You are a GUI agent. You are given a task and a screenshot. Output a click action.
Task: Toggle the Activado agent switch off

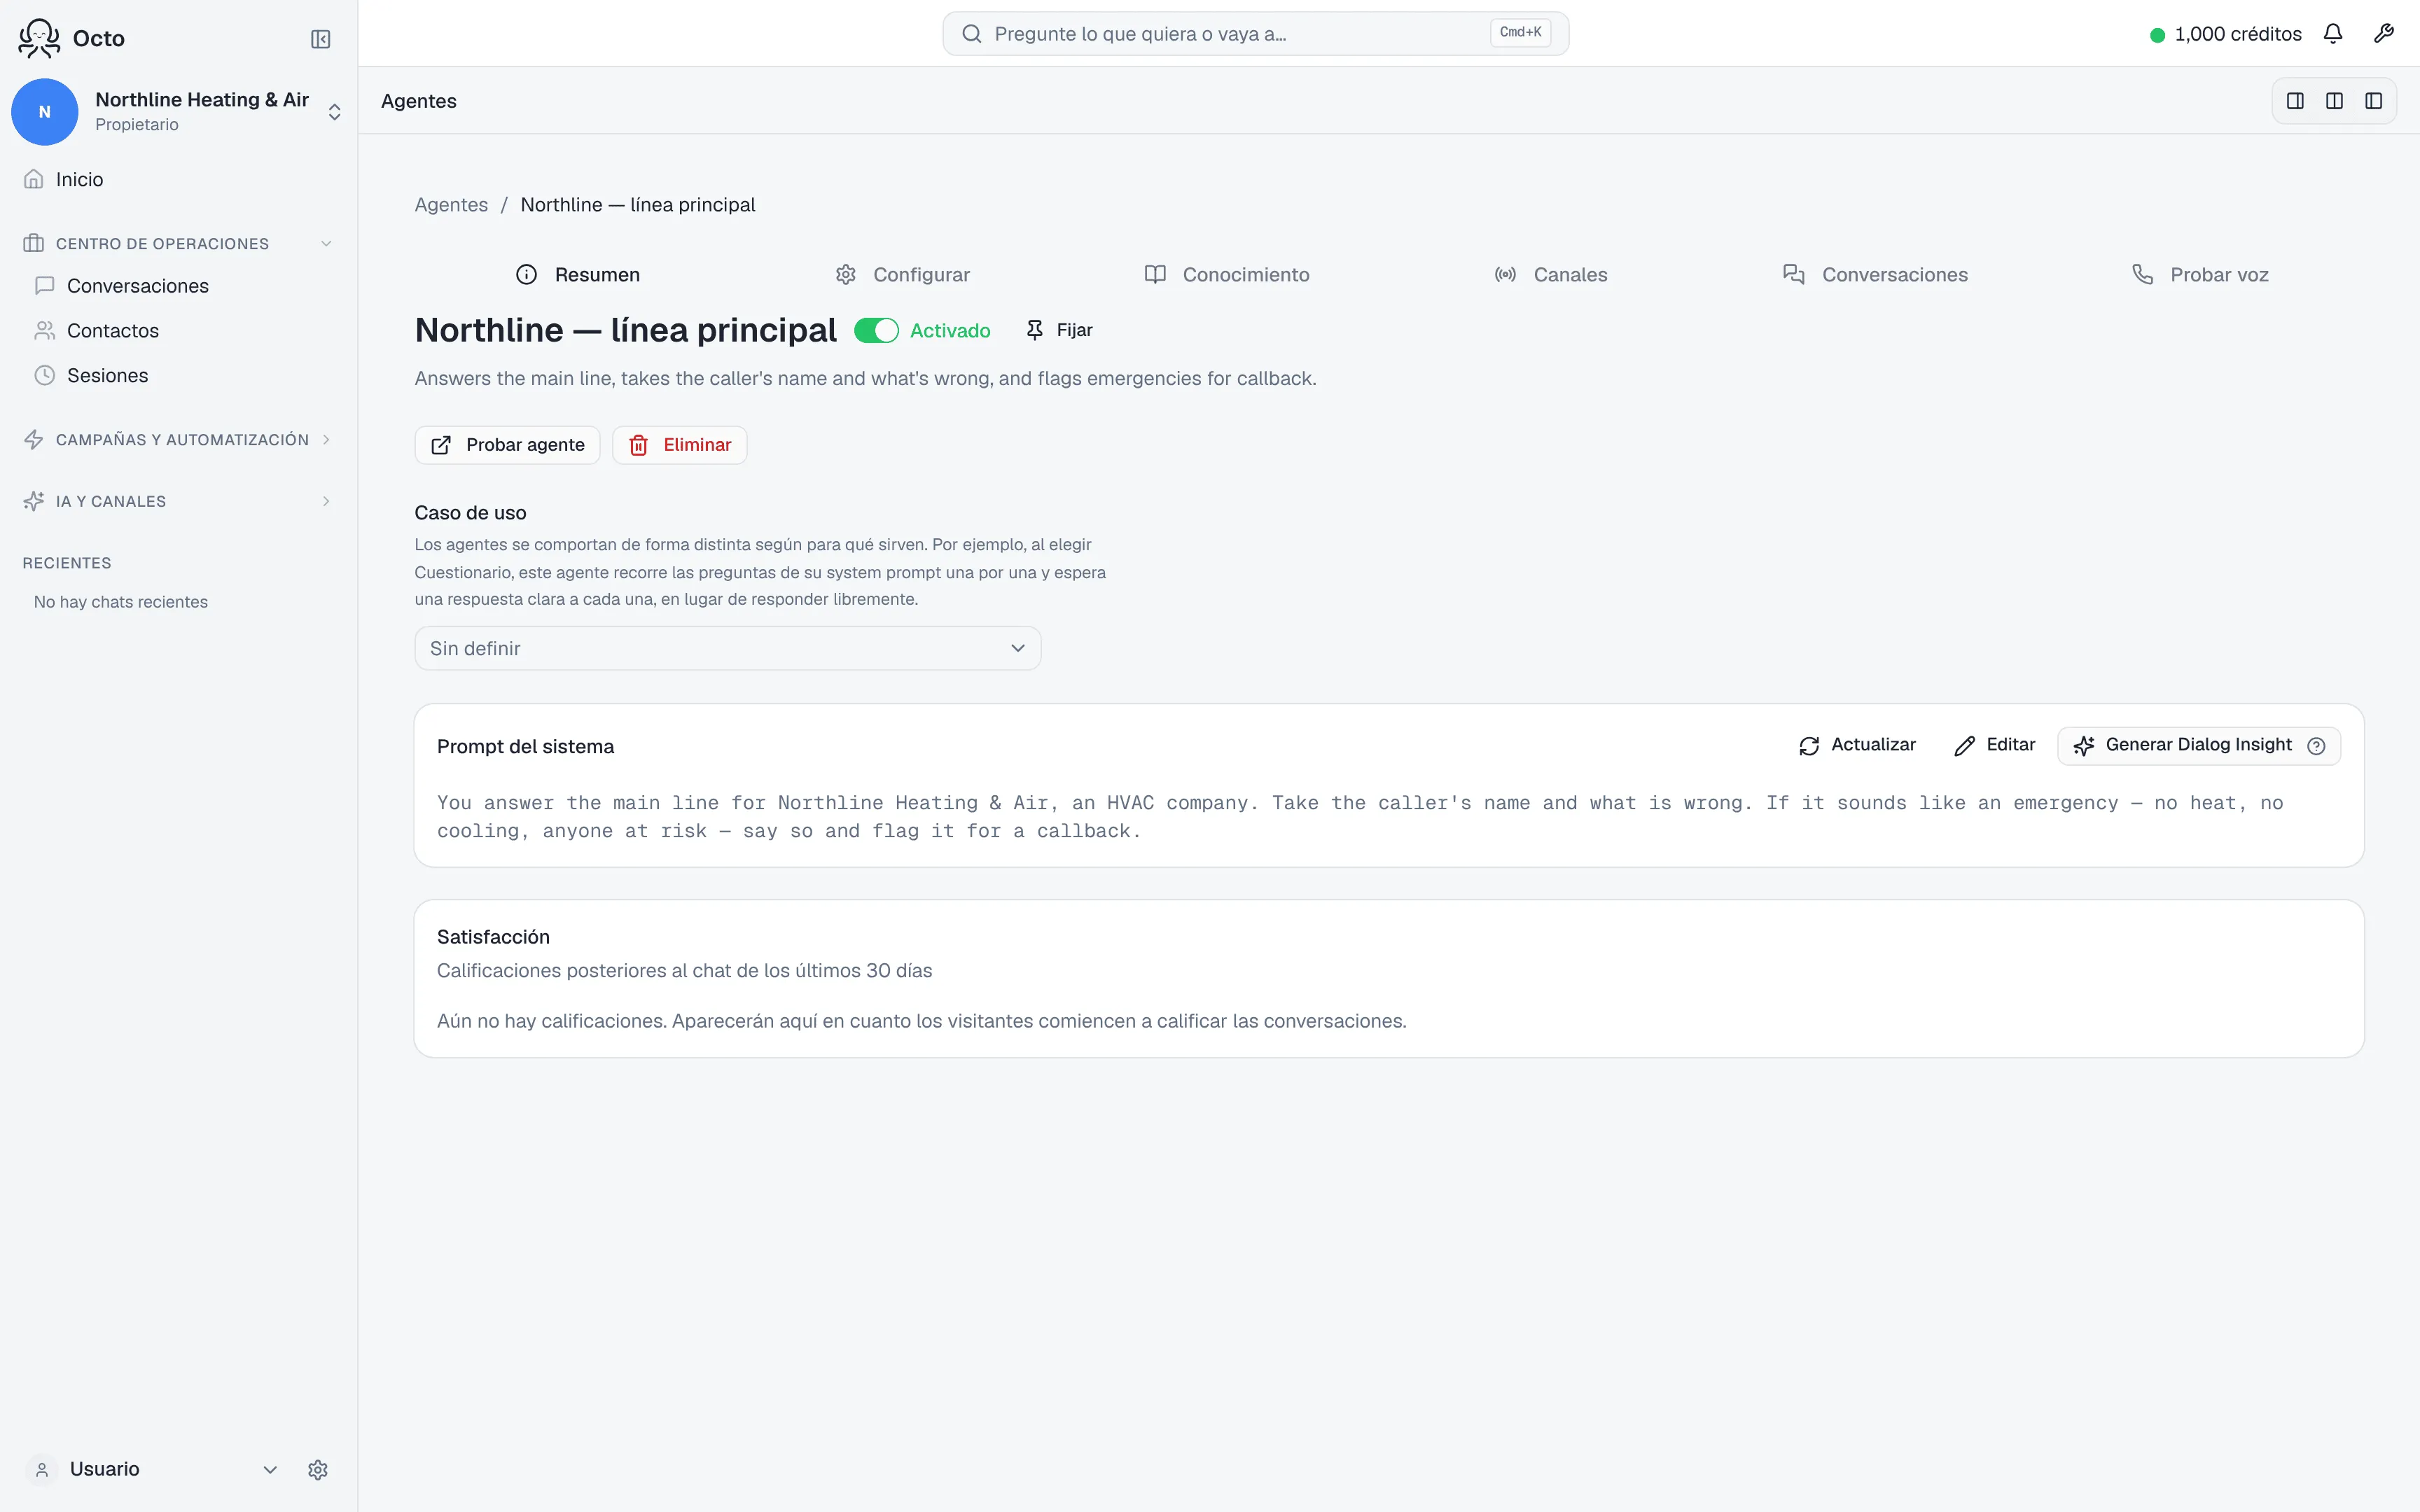click(x=876, y=331)
